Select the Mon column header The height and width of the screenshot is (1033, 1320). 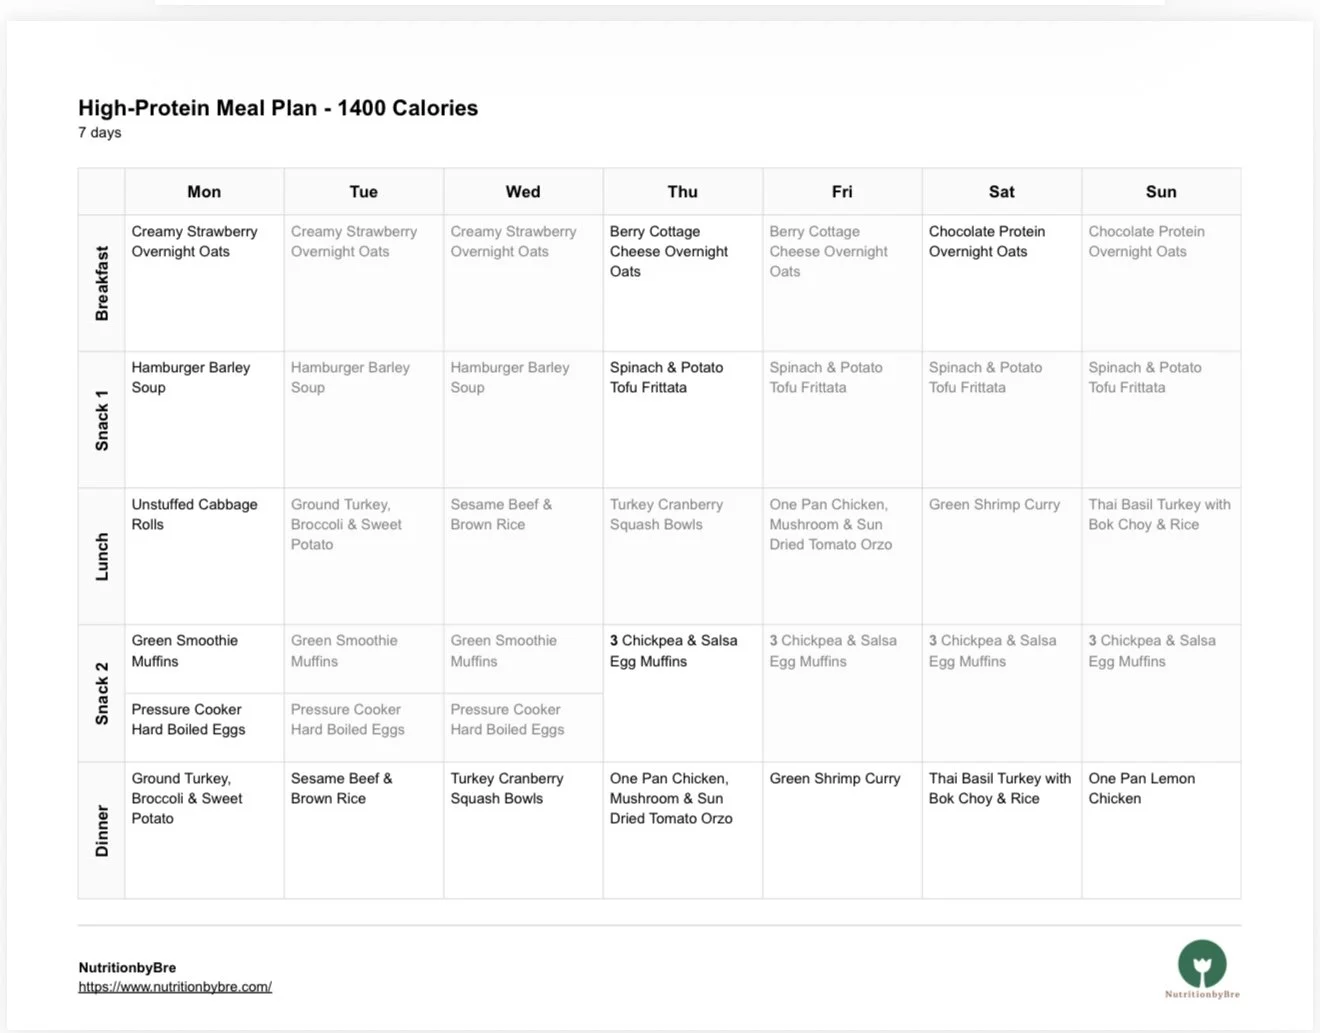[x=204, y=192]
